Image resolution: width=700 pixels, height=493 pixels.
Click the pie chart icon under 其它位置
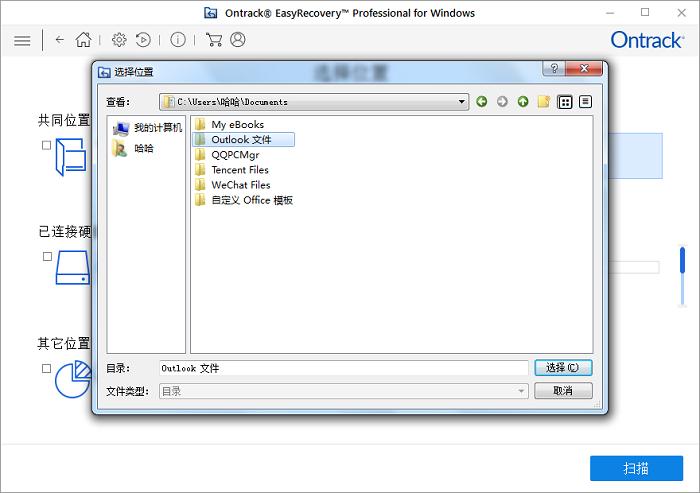pyautogui.click(x=73, y=379)
